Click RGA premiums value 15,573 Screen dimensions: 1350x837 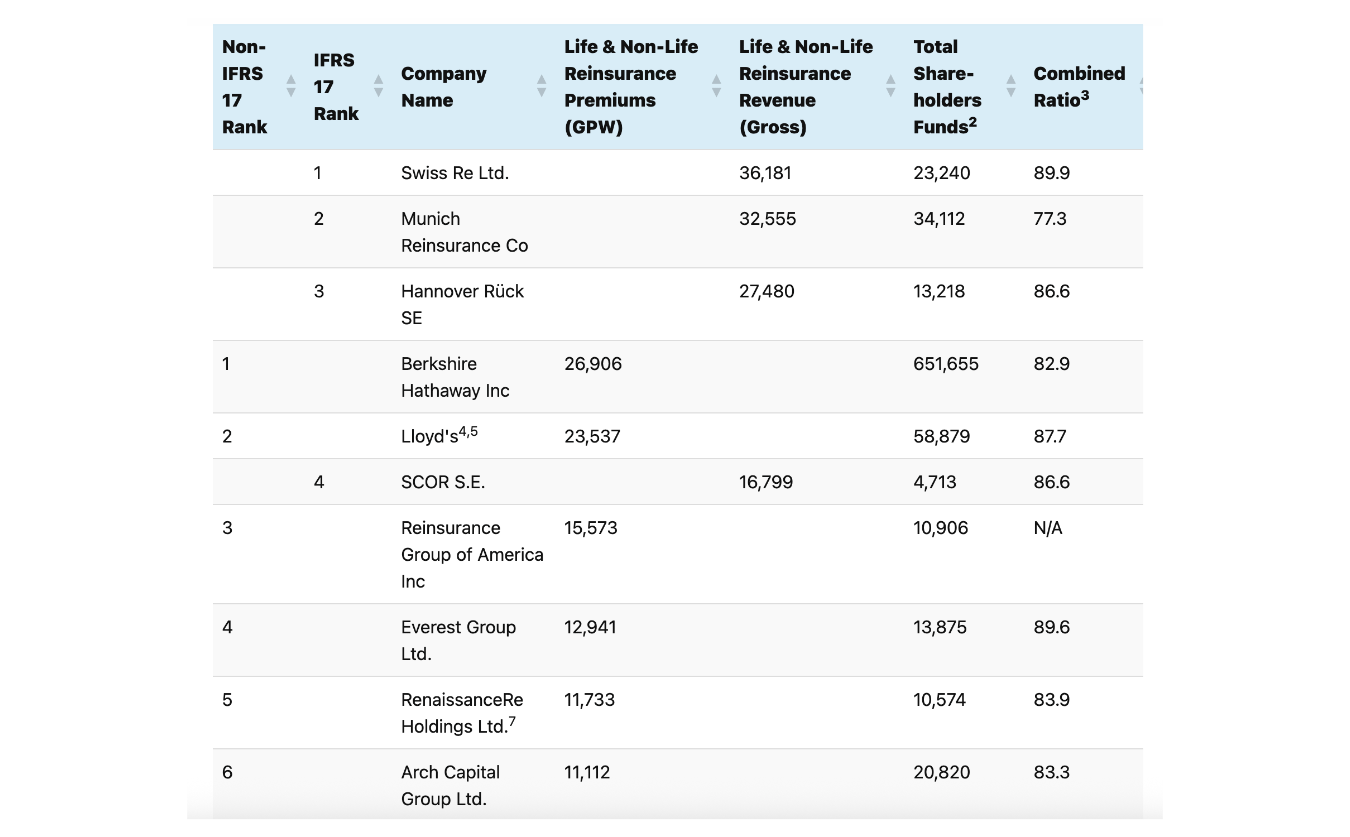pyautogui.click(x=591, y=528)
